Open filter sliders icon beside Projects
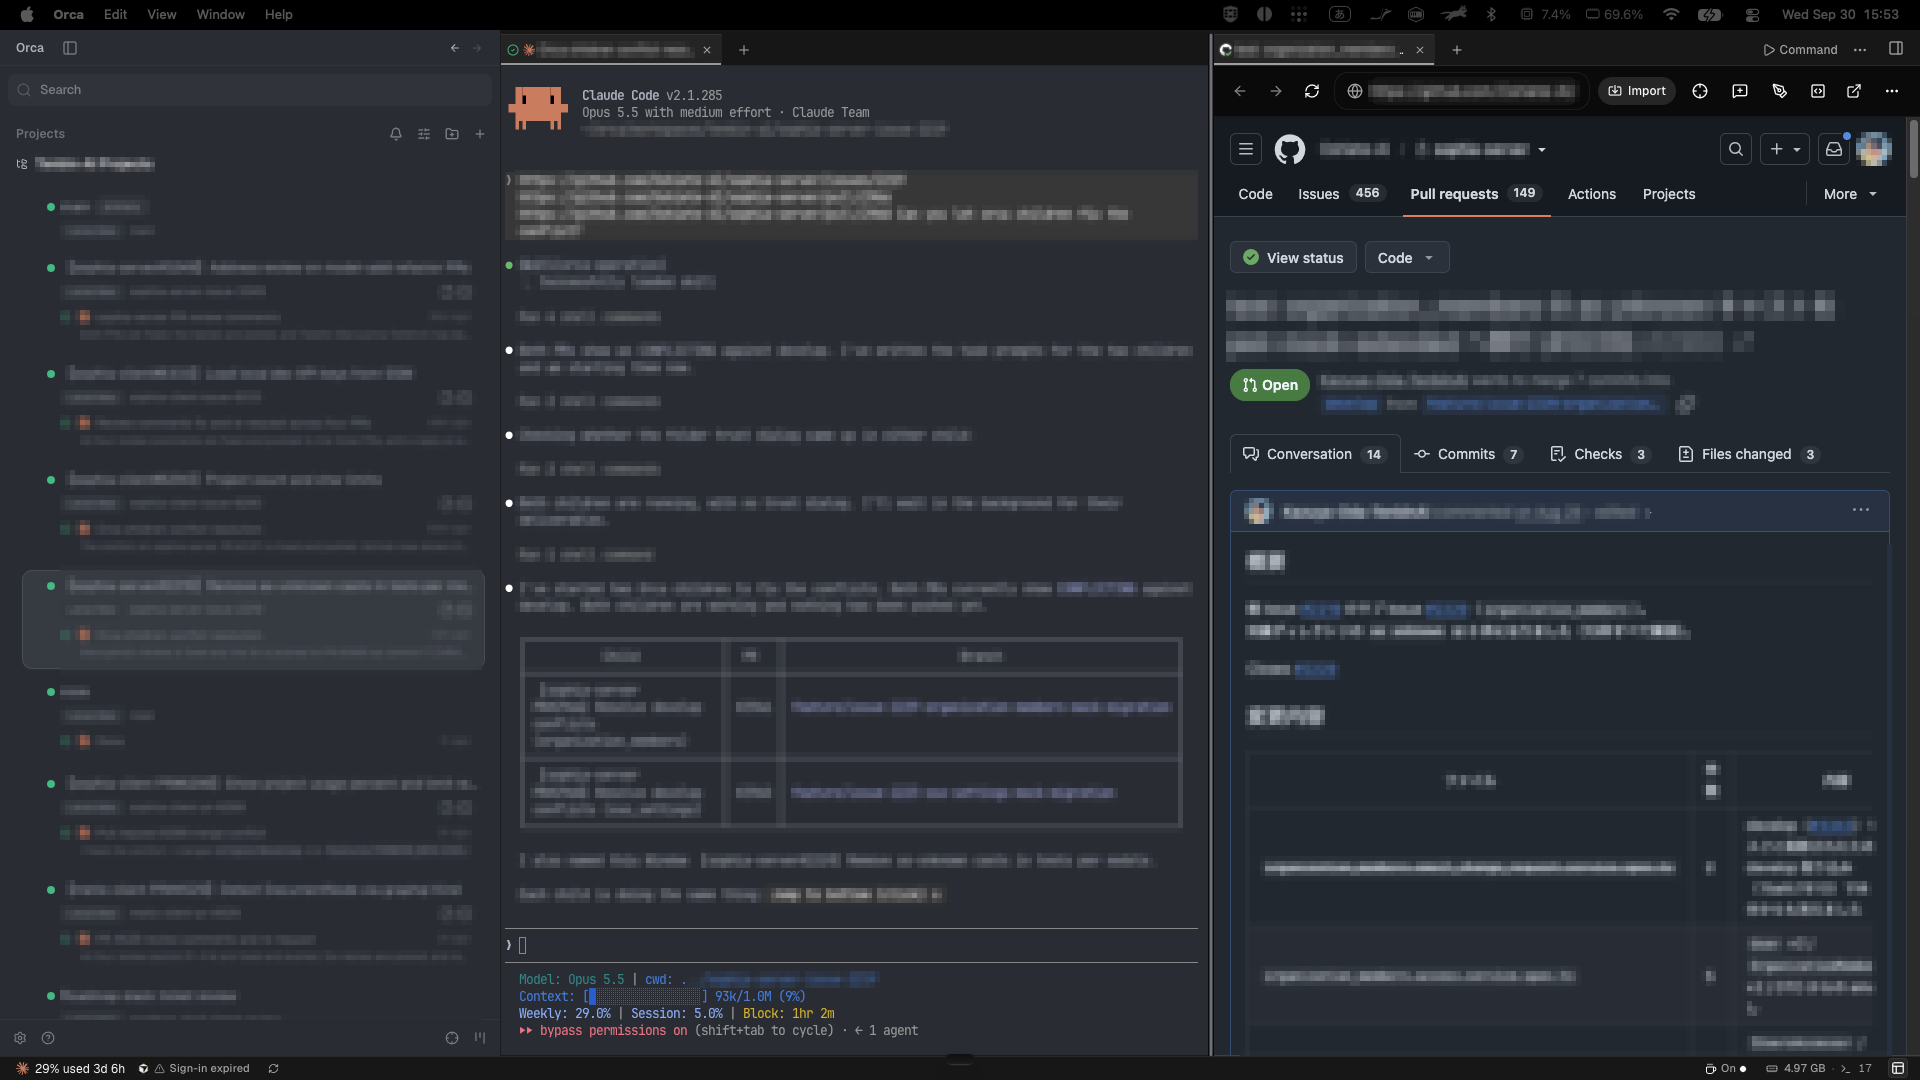This screenshot has width=1920, height=1080. (424, 134)
